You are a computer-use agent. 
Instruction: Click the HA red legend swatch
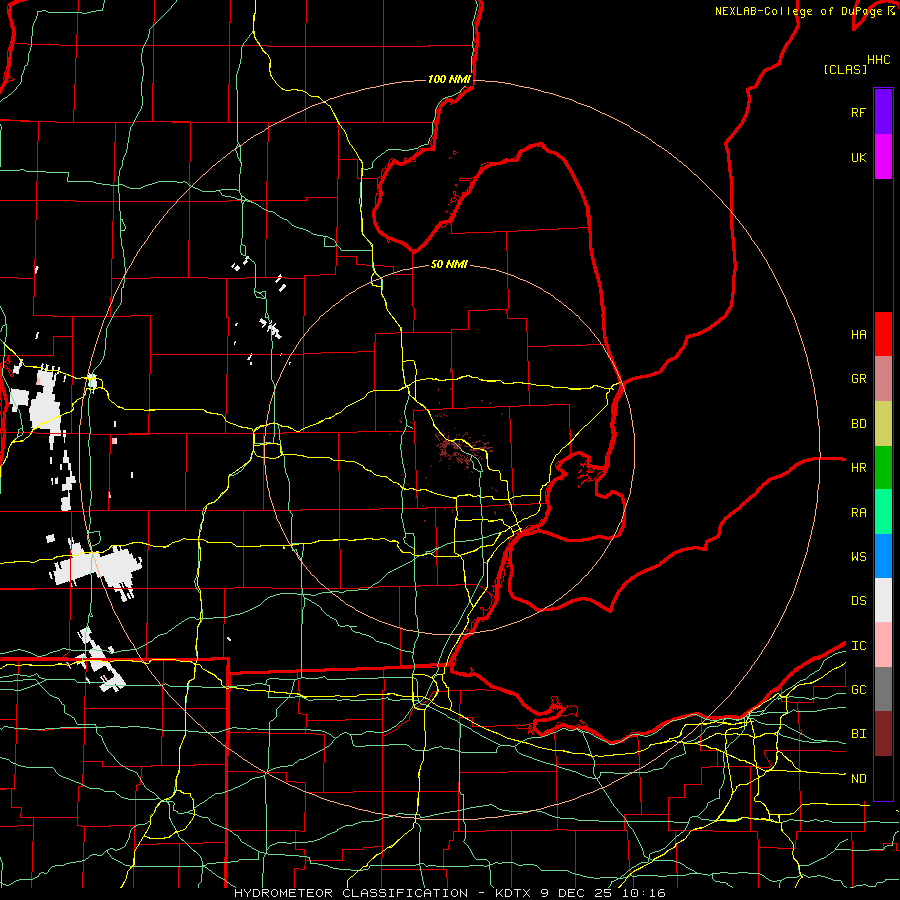click(883, 334)
